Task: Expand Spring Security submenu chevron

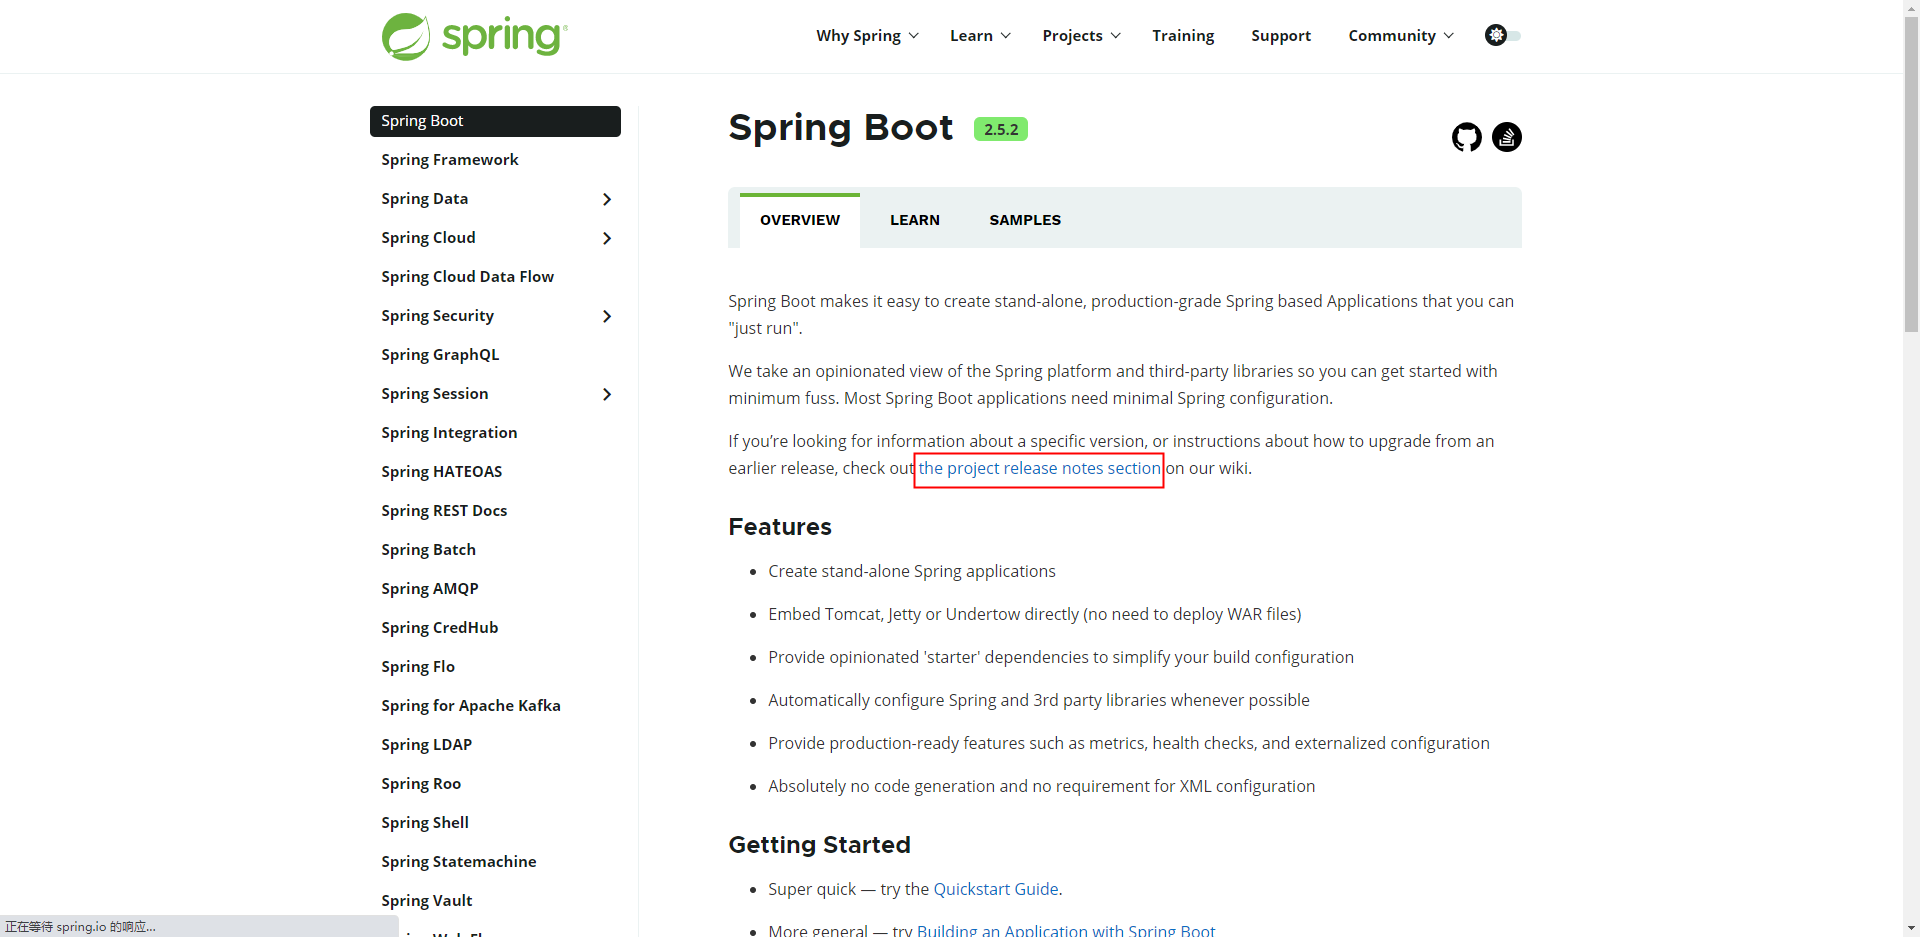Action: [607, 316]
